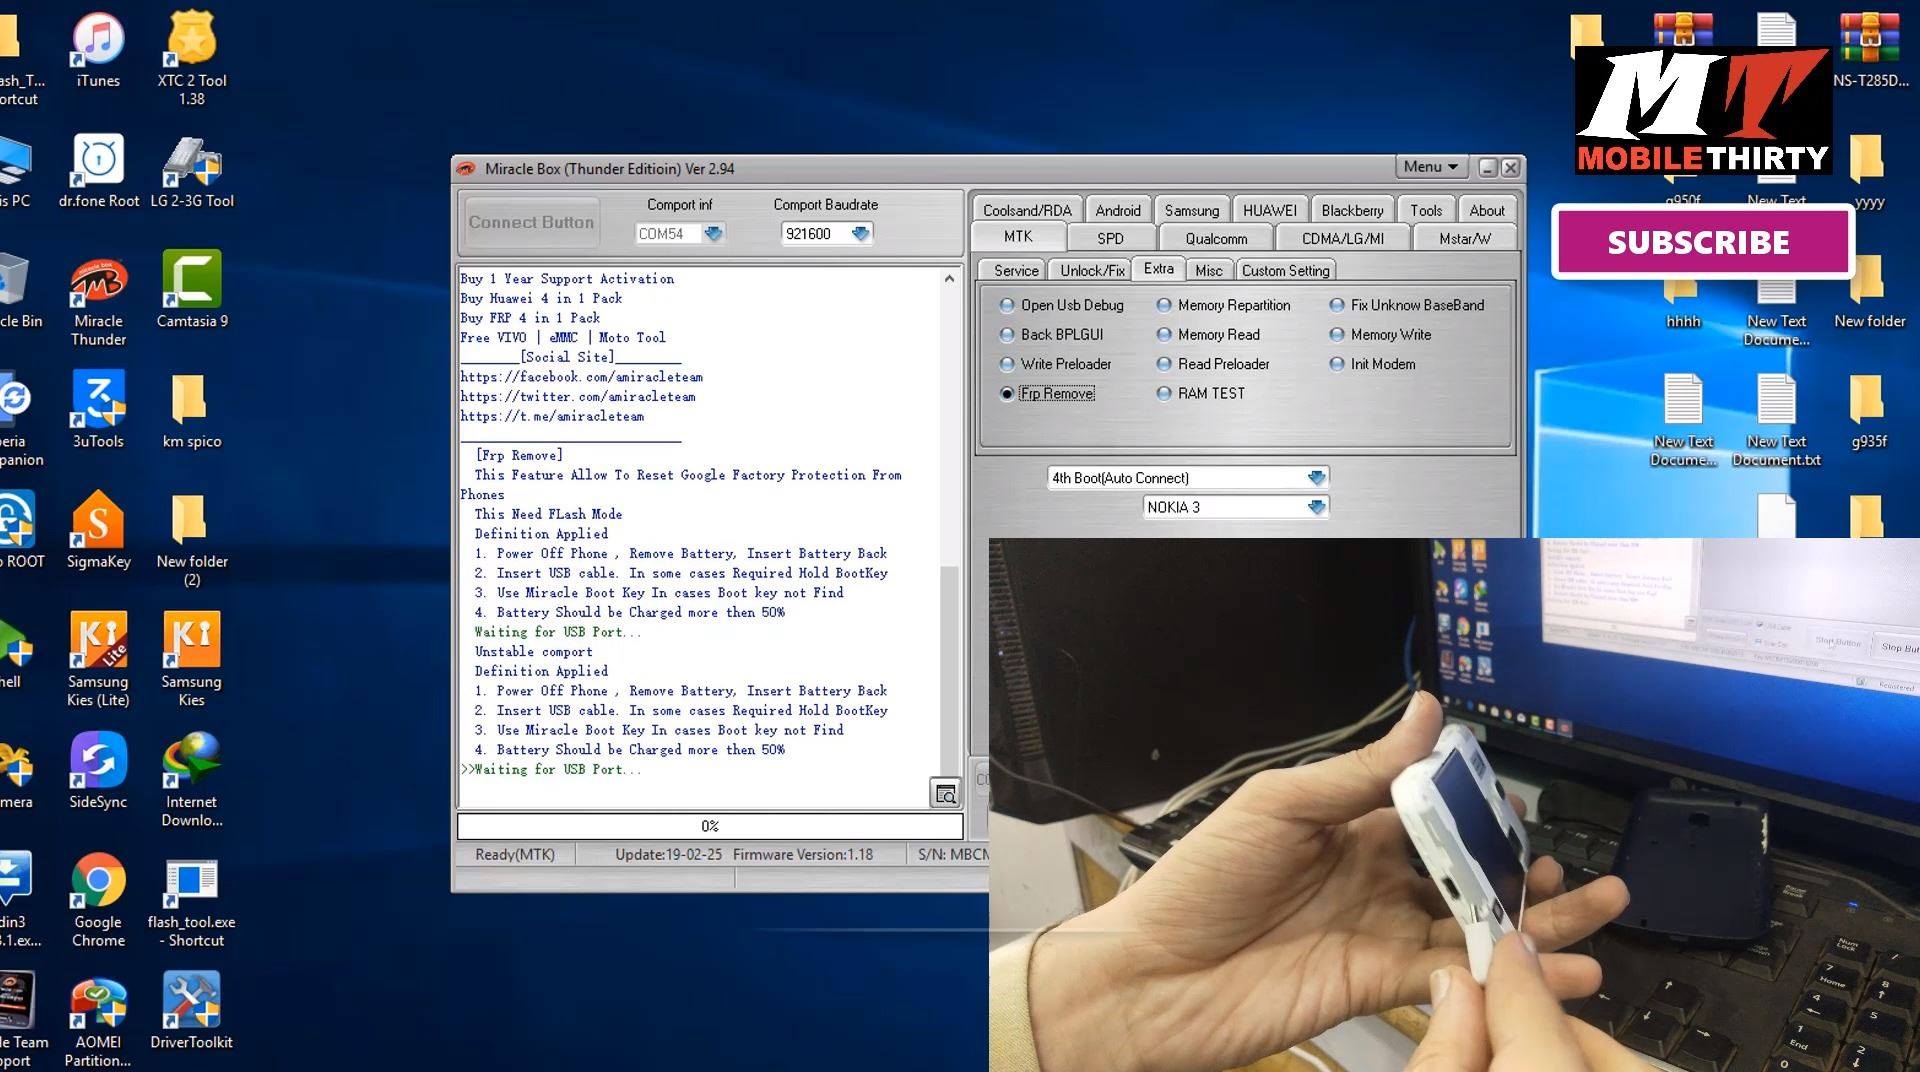Select Memory Read radio option
This screenshot has height=1072, width=1920.
[x=1208, y=334]
